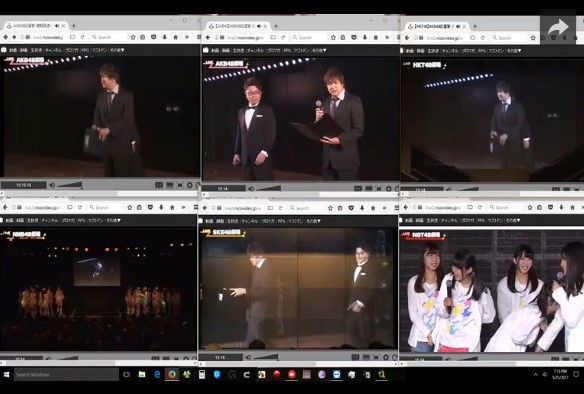Expand その他▼ menu in the HKT48 window
The image size is (584, 394).
coord(514,51)
